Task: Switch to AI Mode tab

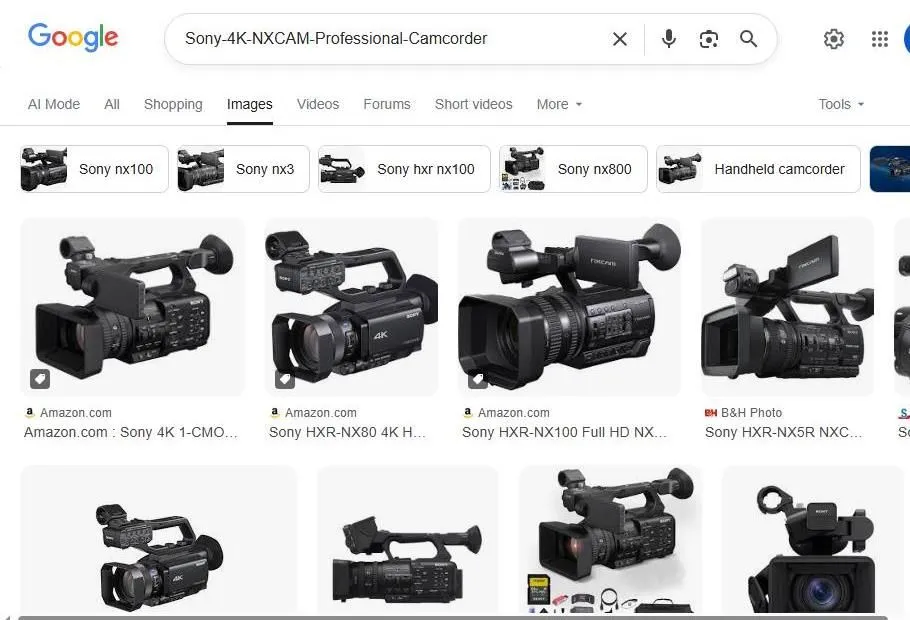Action: [x=54, y=104]
